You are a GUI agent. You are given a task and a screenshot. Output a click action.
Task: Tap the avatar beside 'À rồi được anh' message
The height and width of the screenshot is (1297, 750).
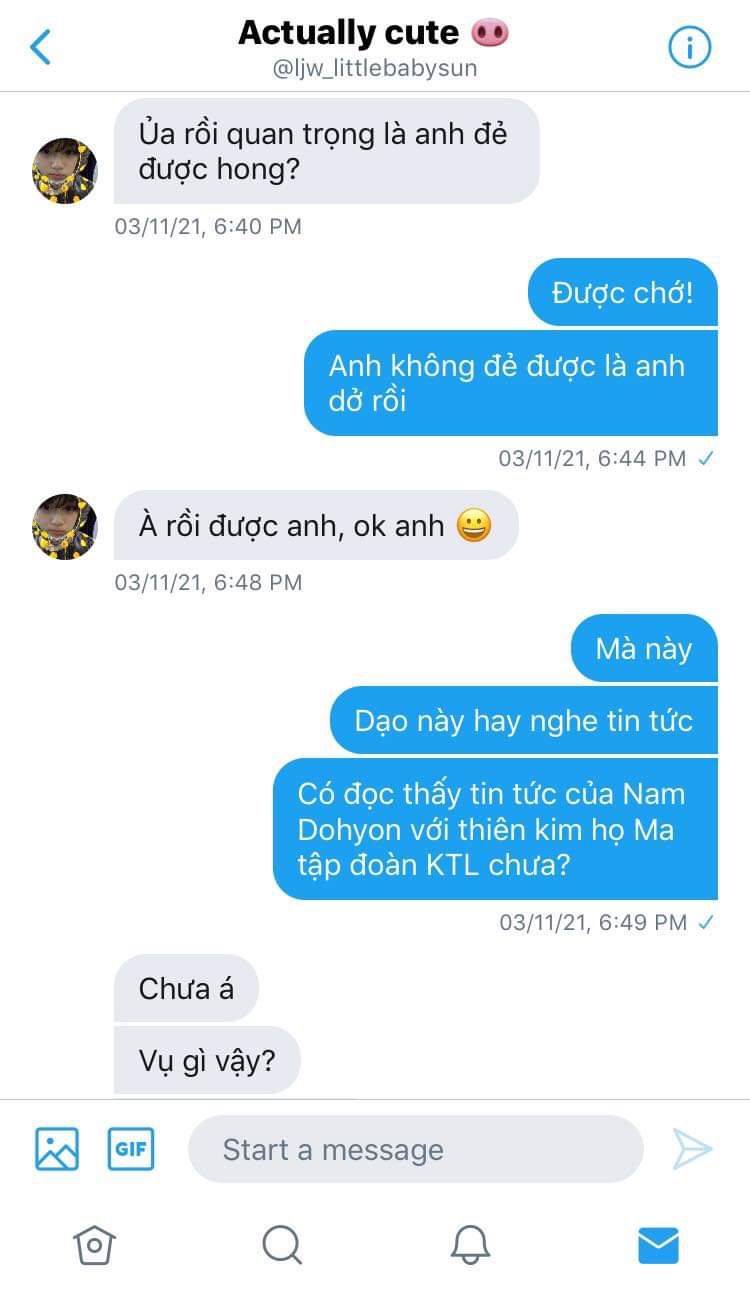pos(65,526)
